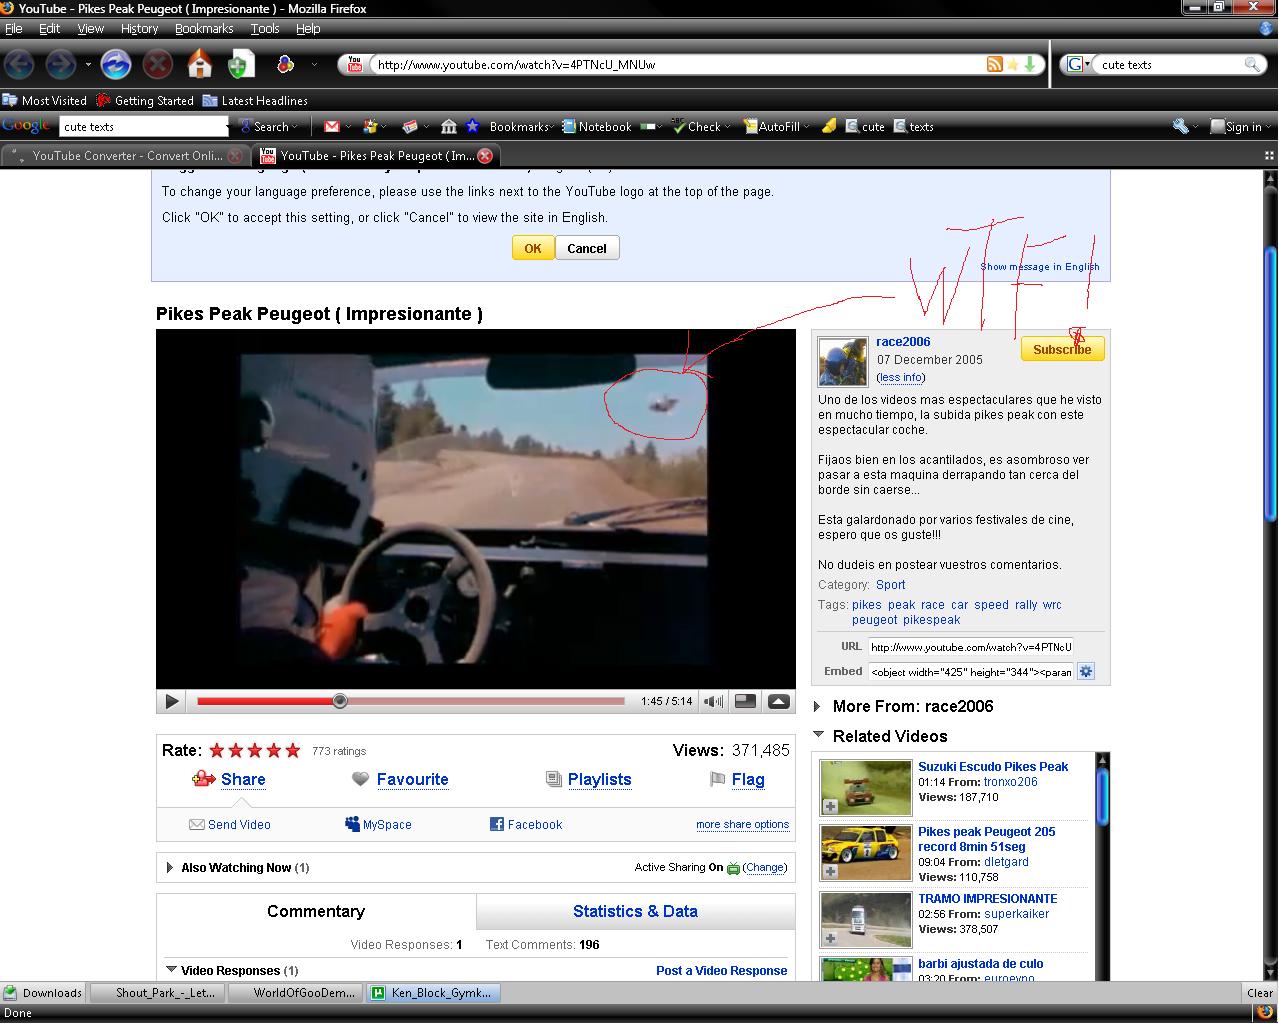Open Gmail icon on the Google toolbar
Image resolution: width=1279 pixels, height=1024 pixels.
[x=331, y=127]
